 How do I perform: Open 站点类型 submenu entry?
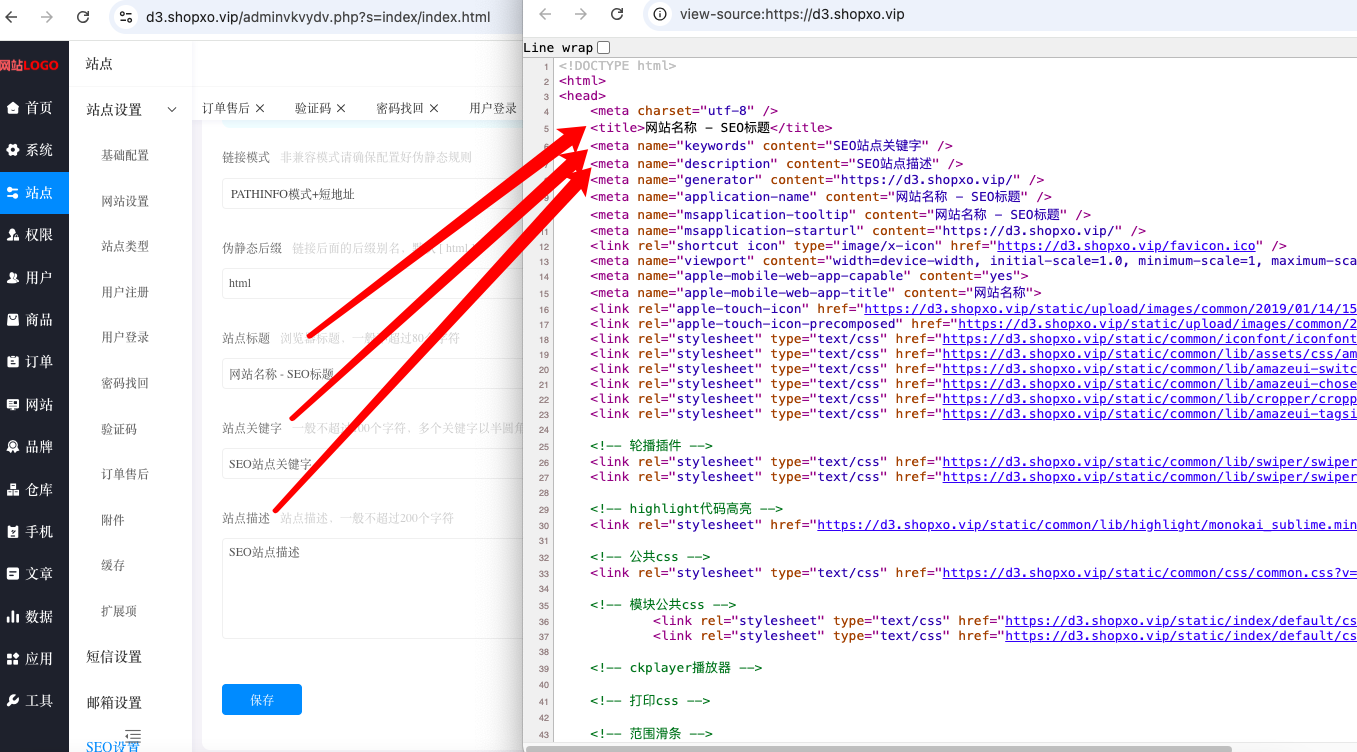[125, 247]
